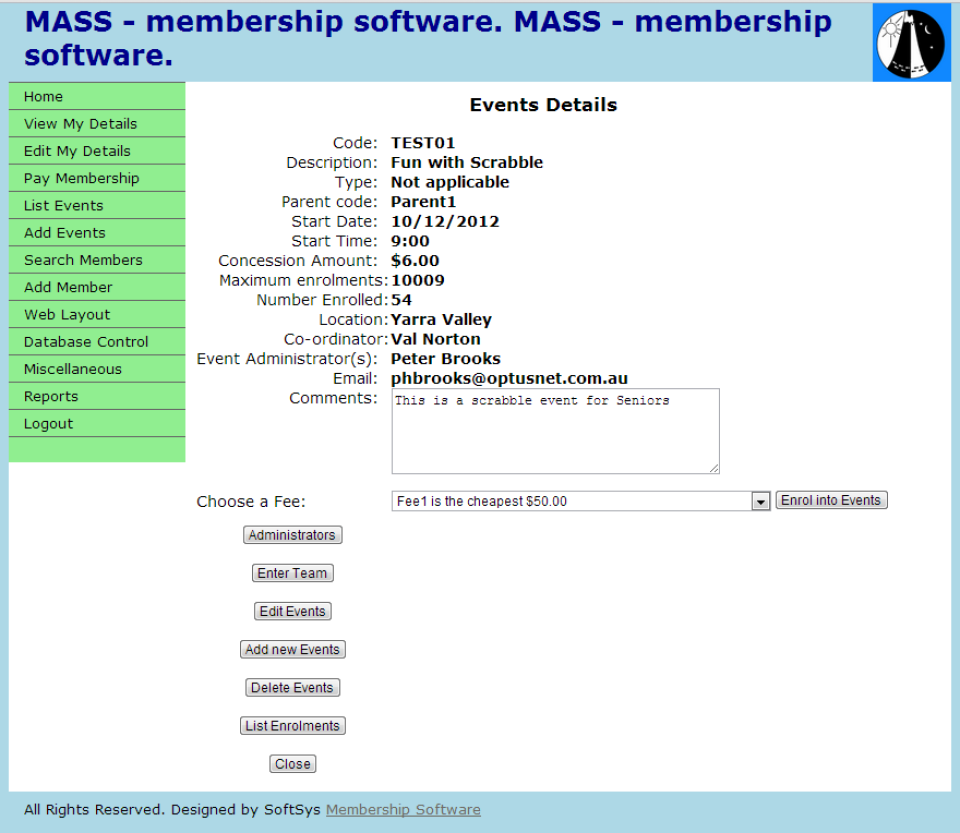Go to List Events
960x833 pixels.
[x=62, y=205]
